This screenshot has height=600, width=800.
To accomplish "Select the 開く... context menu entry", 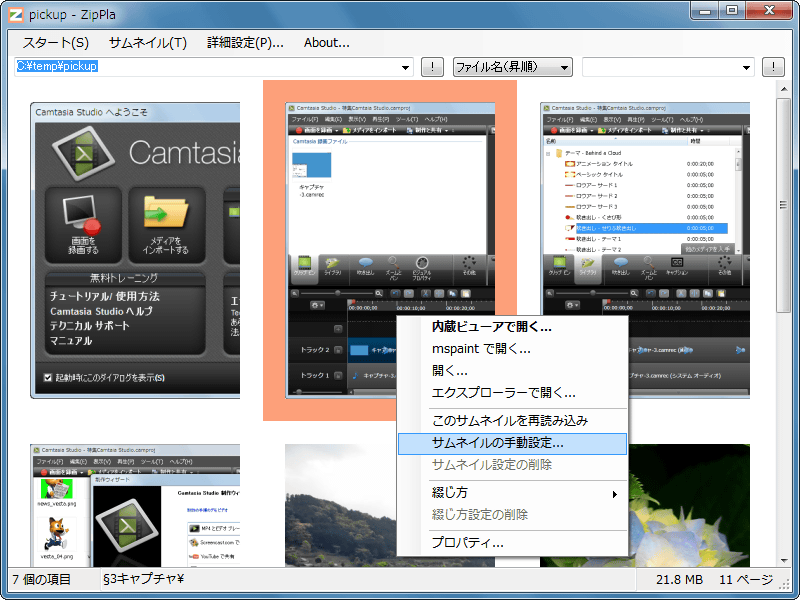I will pos(512,371).
